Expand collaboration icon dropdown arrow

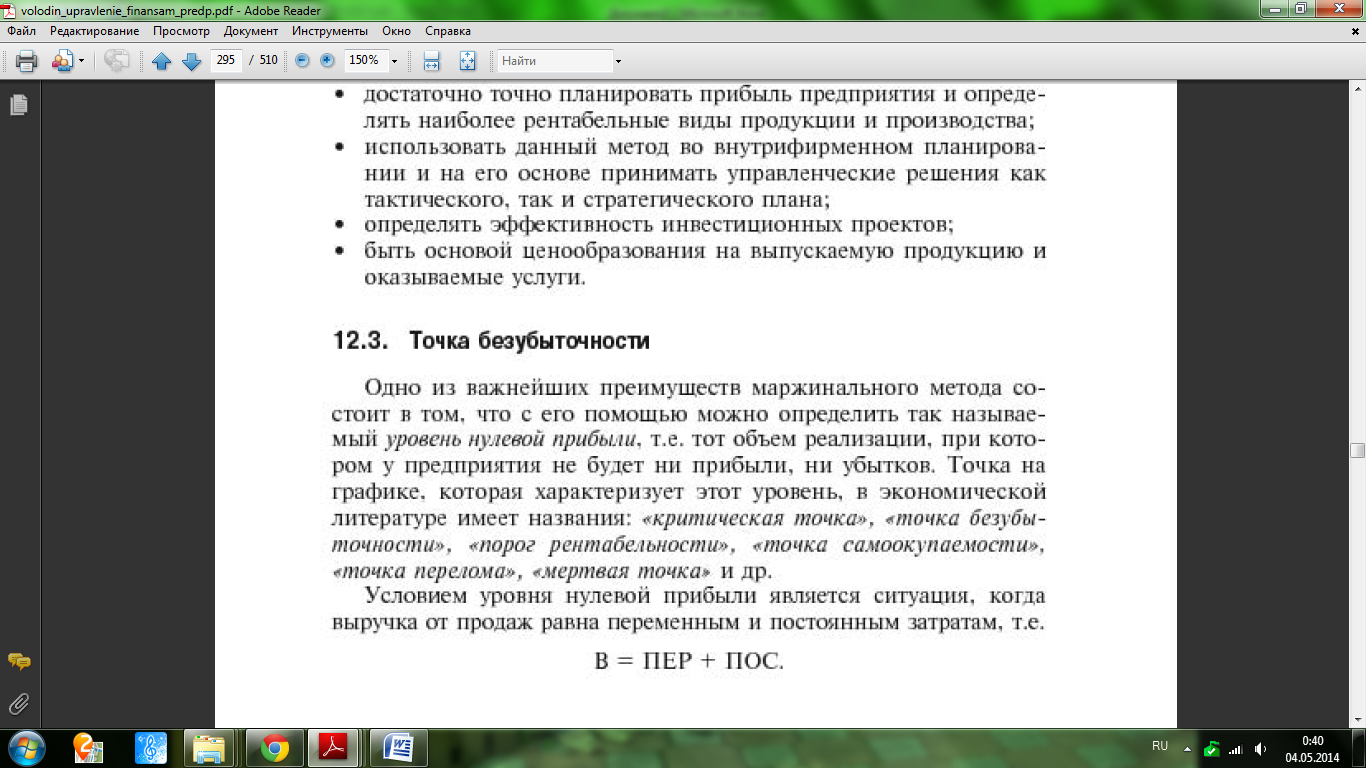81,61
